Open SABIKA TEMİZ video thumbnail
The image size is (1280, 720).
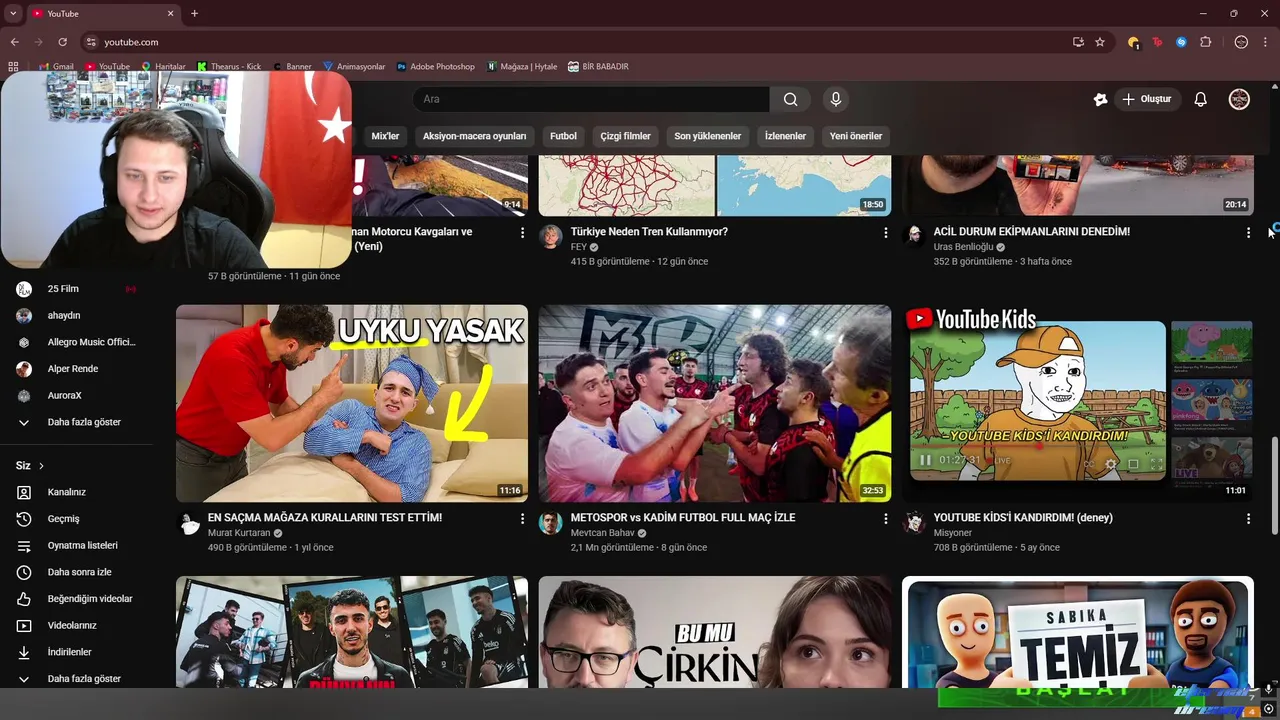[1078, 632]
